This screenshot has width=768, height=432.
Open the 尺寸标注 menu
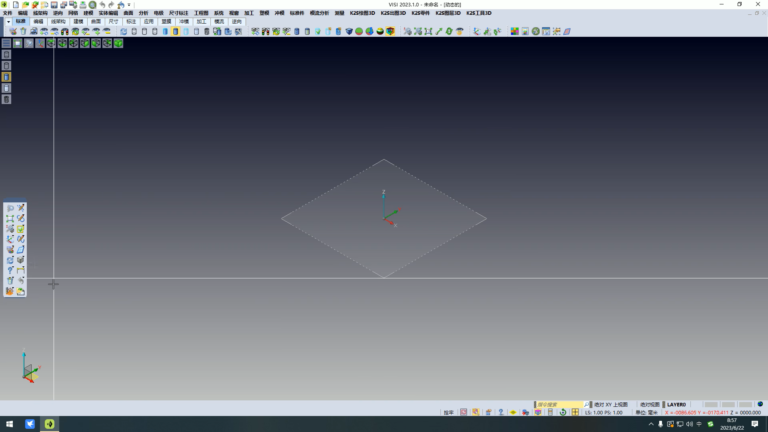[178, 13]
